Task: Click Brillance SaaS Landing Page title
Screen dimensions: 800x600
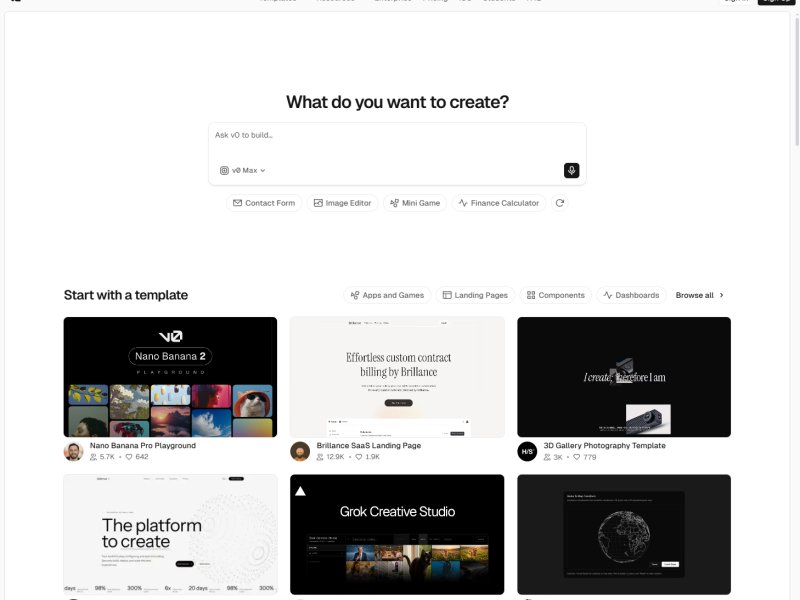Action: pyautogui.click(x=368, y=445)
